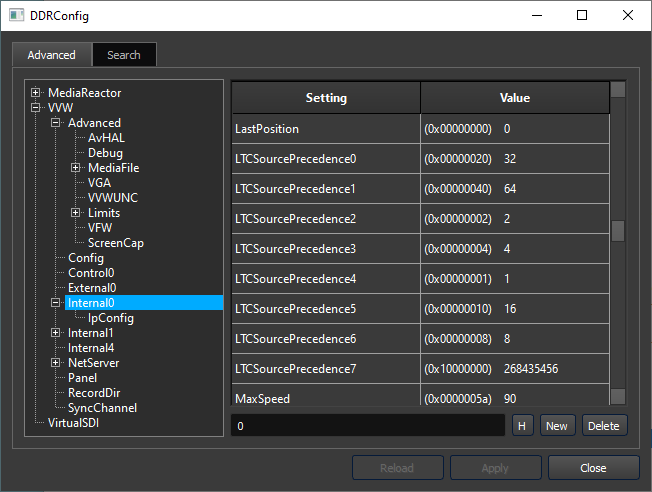Click the New button
The height and width of the screenshot is (492, 652).
[557, 425]
